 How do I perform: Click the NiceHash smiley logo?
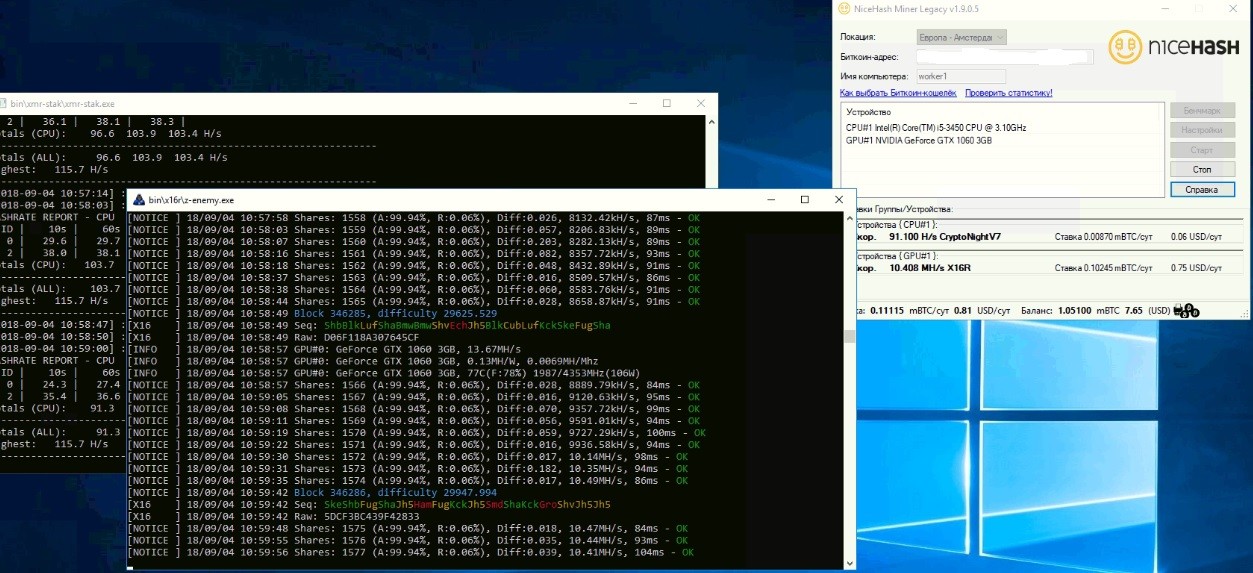click(1126, 47)
